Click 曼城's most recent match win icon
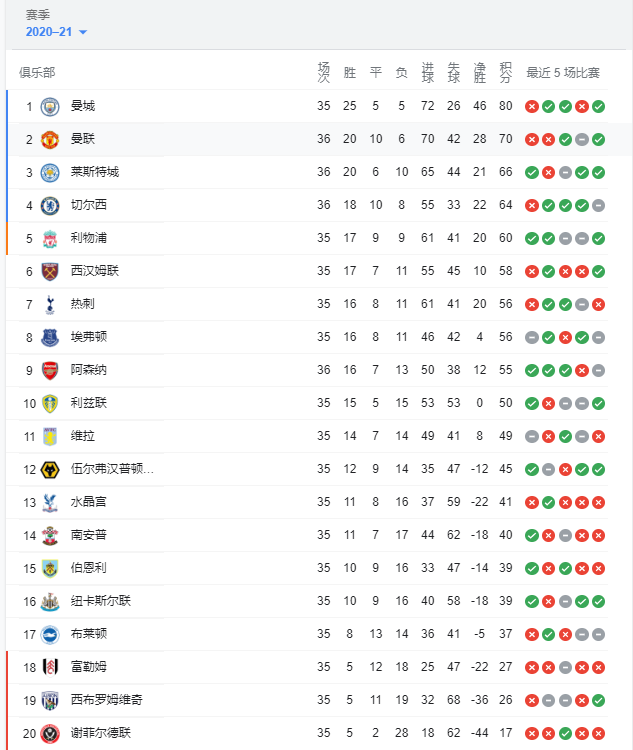The image size is (633, 750). tap(598, 107)
